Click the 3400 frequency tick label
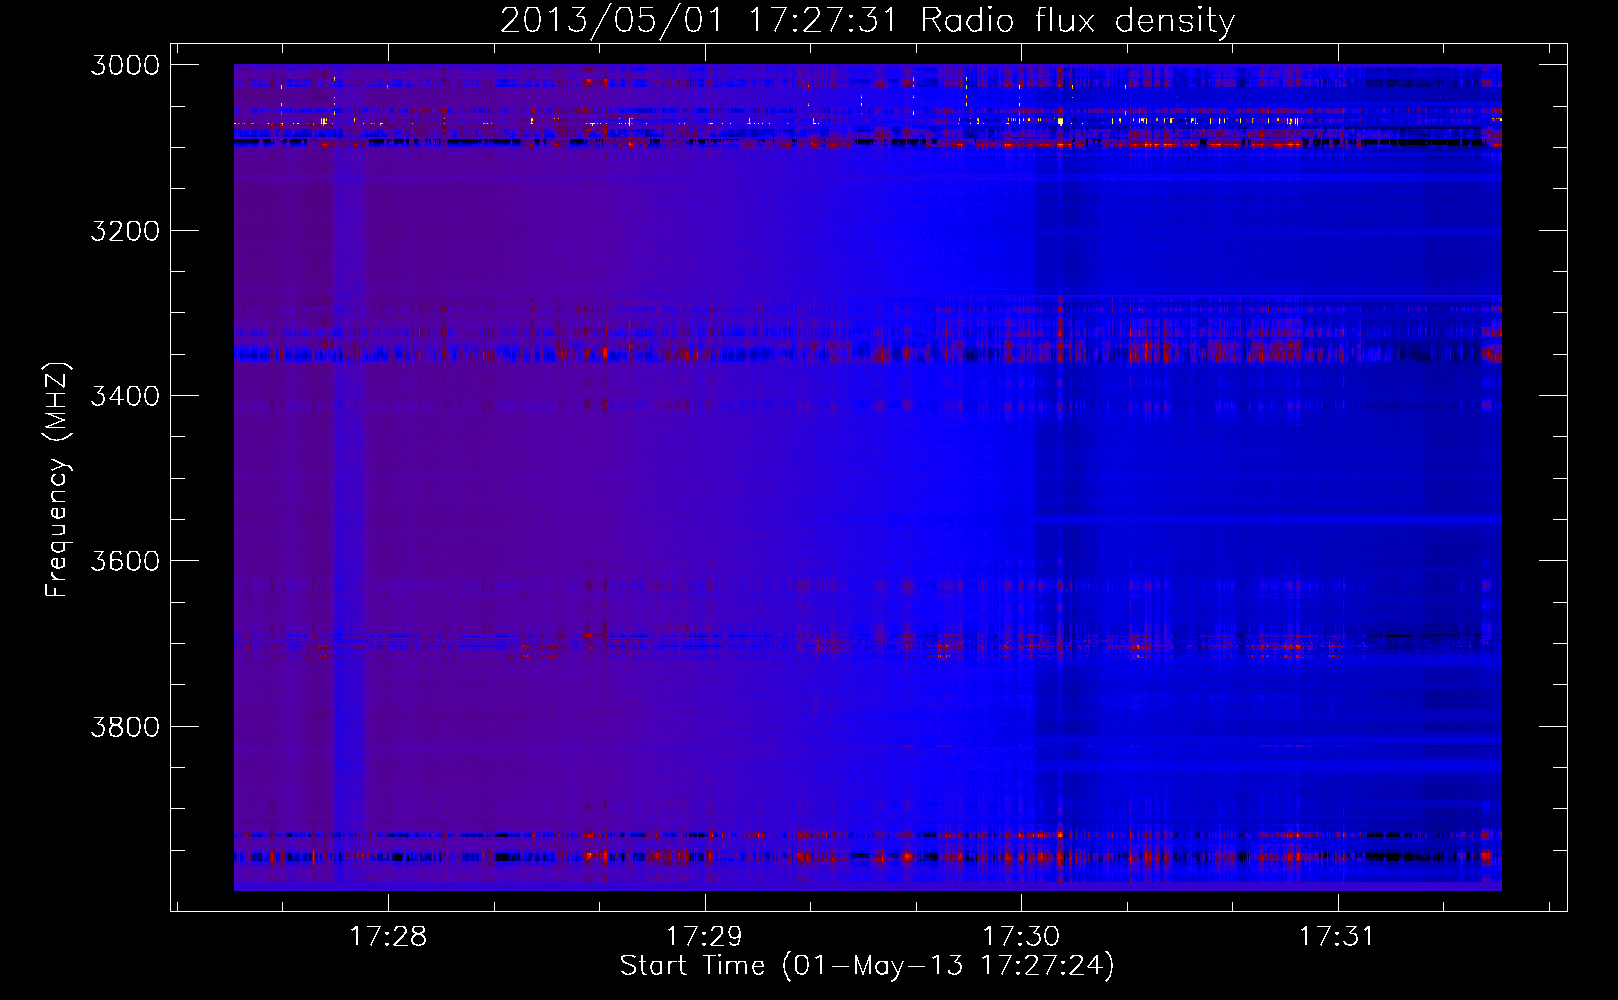Screen dimensions: 1618x1000 point(125,396)
